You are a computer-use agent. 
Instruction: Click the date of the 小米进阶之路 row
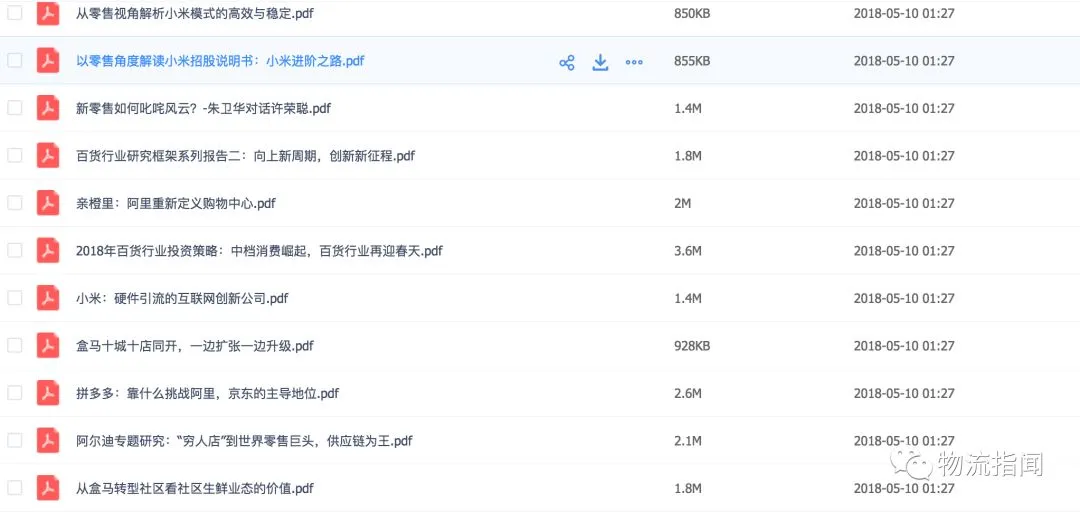coord(904,61)
